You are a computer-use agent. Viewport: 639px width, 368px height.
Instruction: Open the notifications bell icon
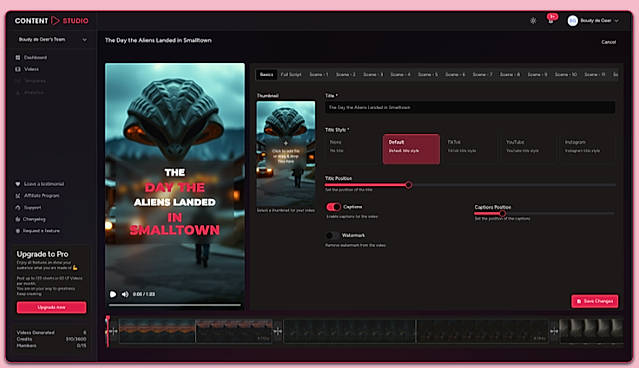551,20
